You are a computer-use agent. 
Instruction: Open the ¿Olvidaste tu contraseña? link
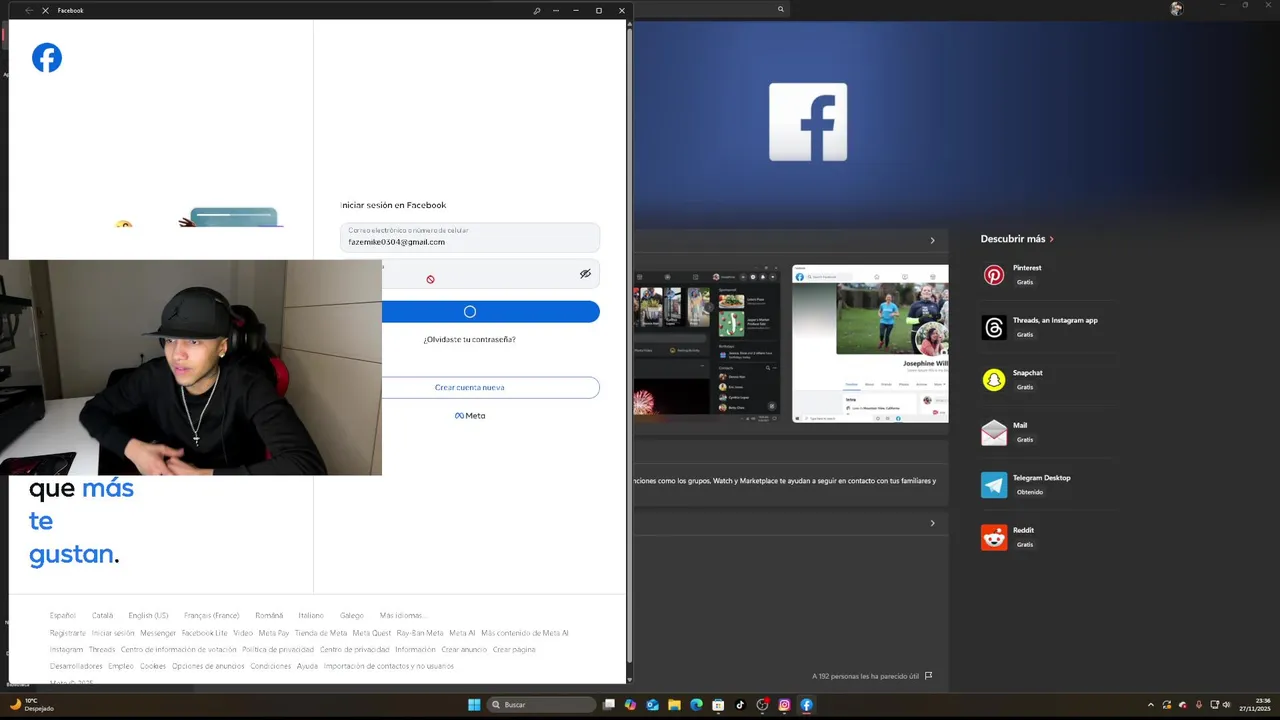pyautogui.click(x=469, y=340)
